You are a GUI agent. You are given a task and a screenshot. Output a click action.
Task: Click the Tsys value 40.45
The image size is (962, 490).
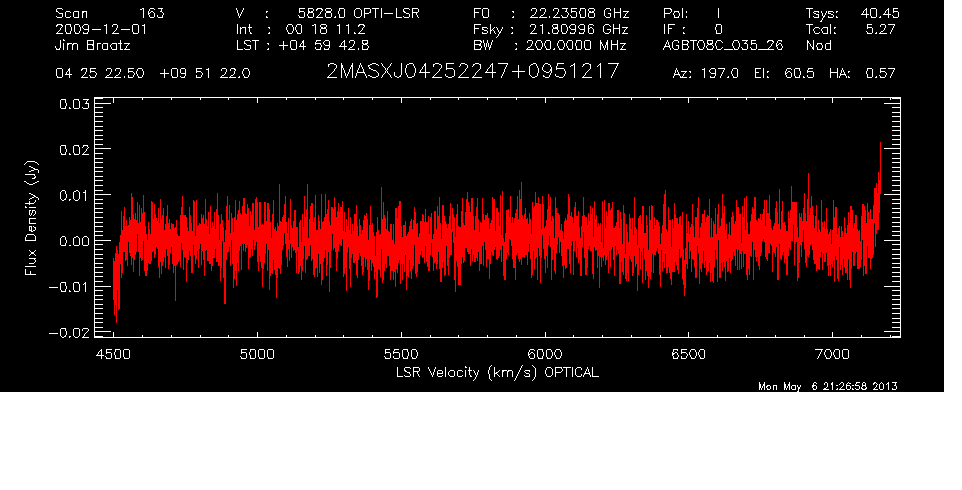click(880, 13)
